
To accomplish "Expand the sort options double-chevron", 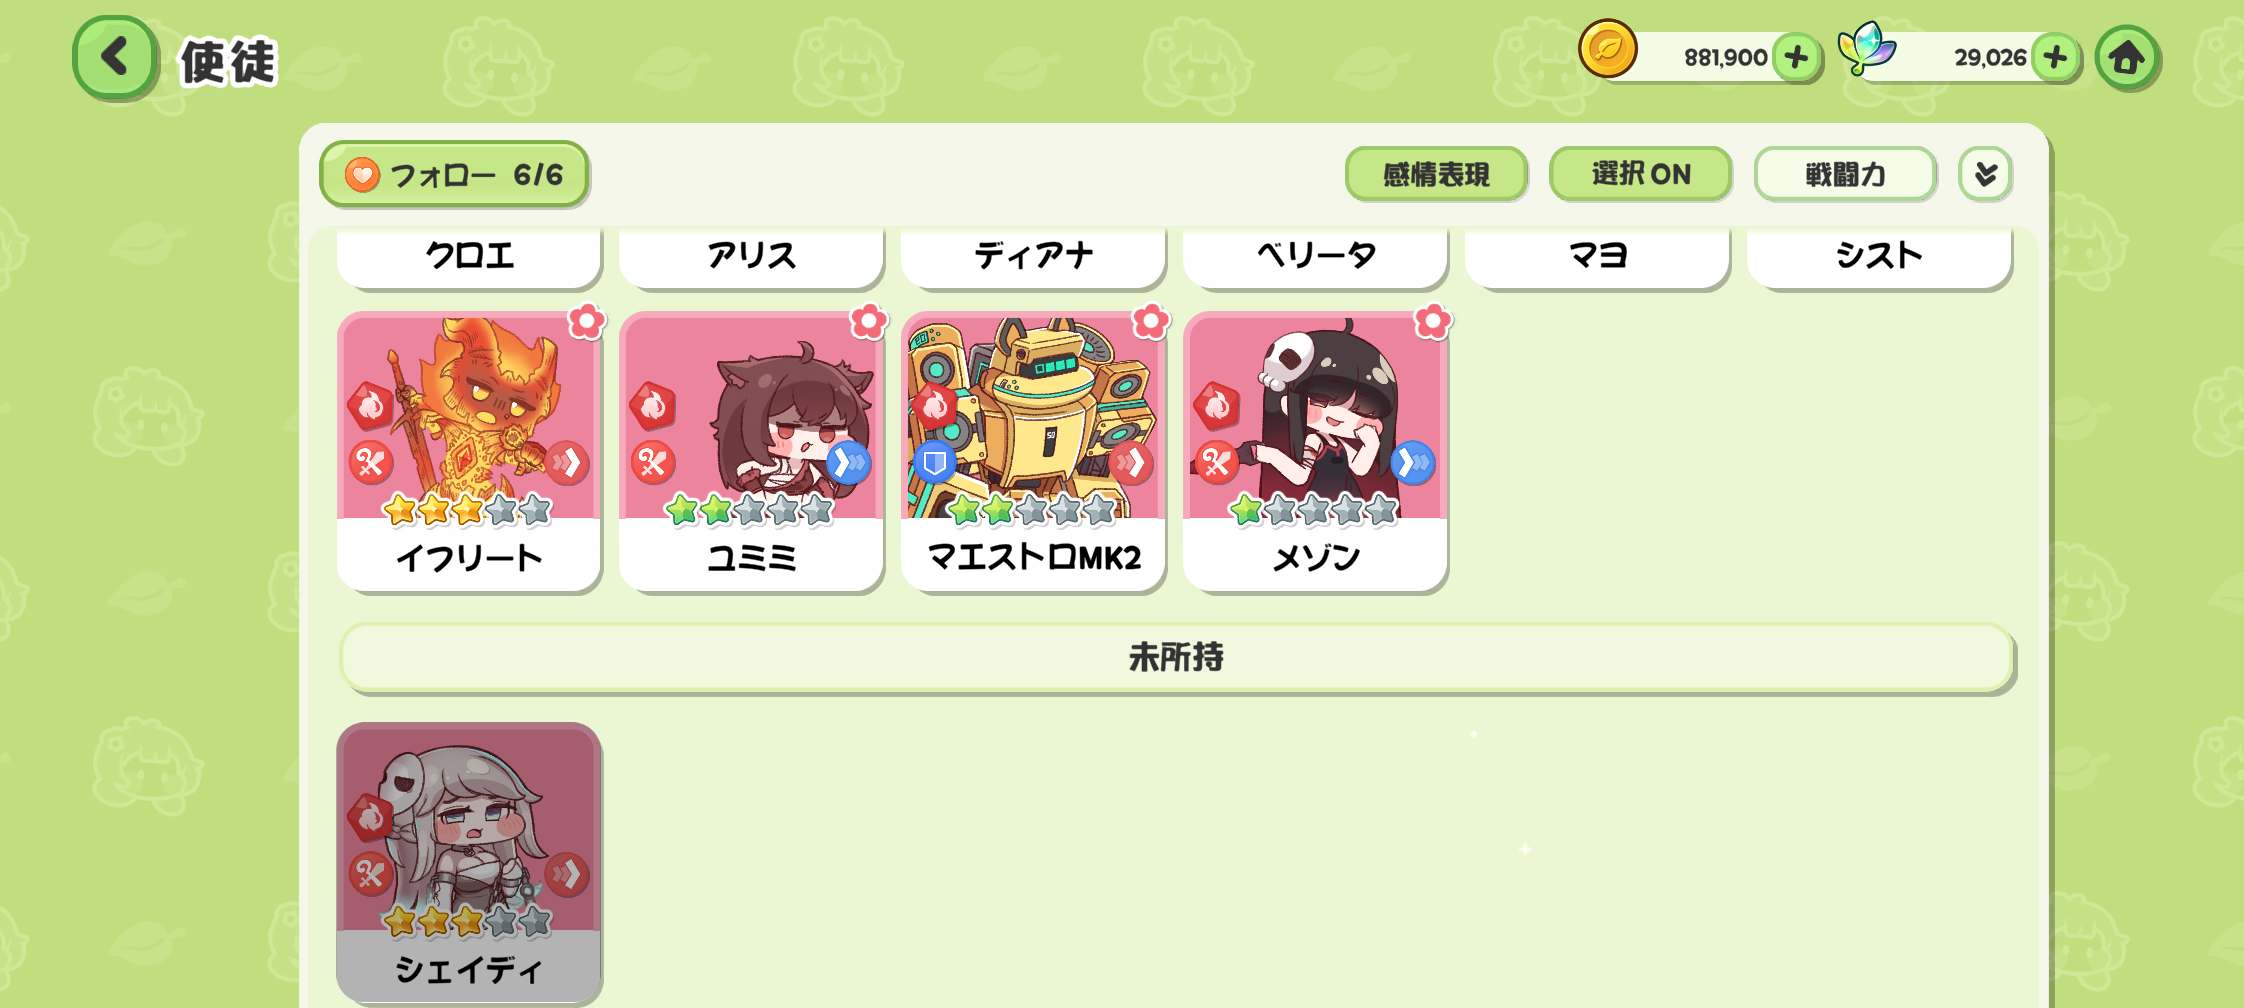I will tap(1985, 174).
